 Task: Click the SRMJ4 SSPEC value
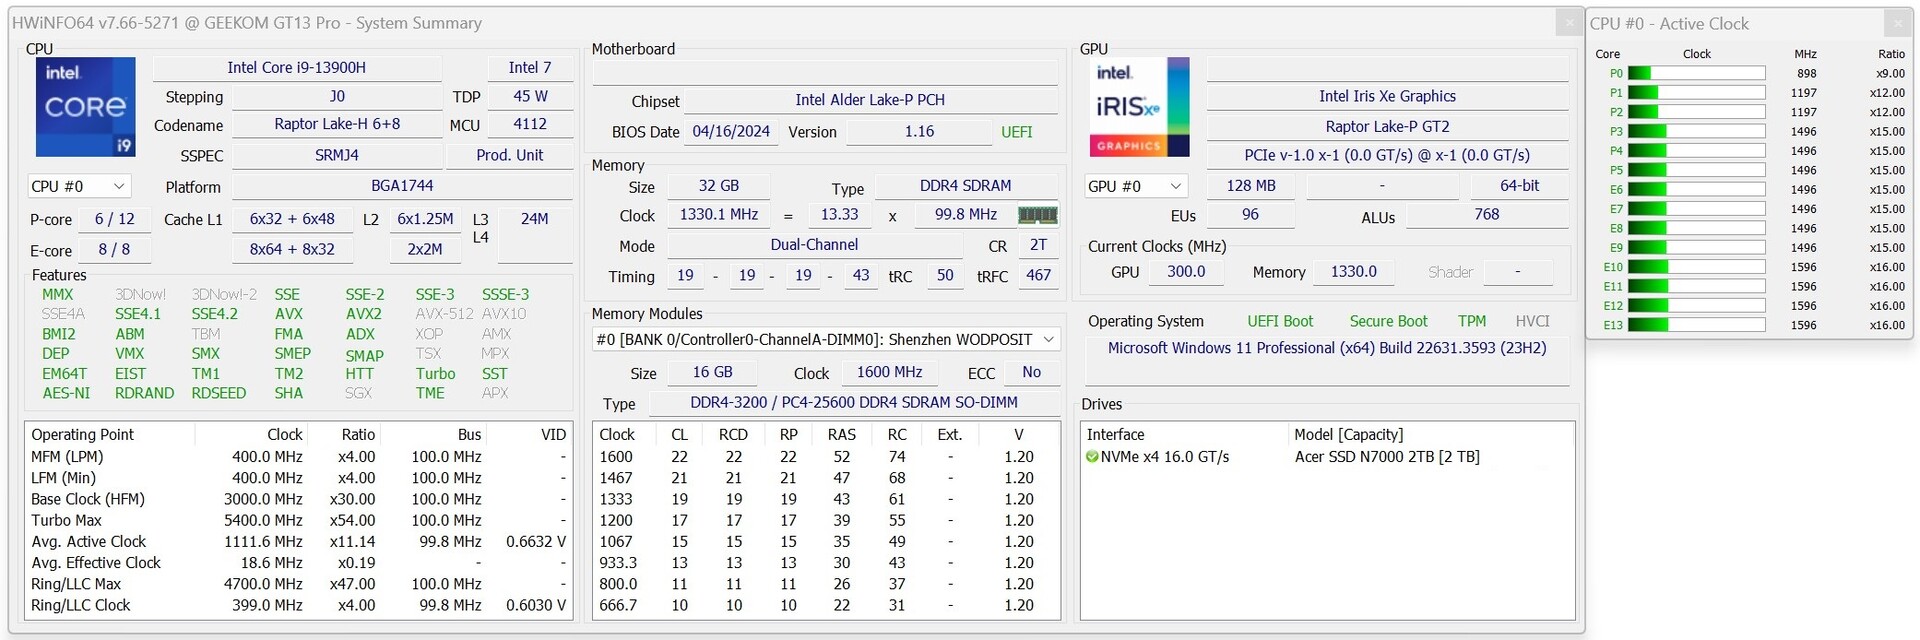coord(337,155)
